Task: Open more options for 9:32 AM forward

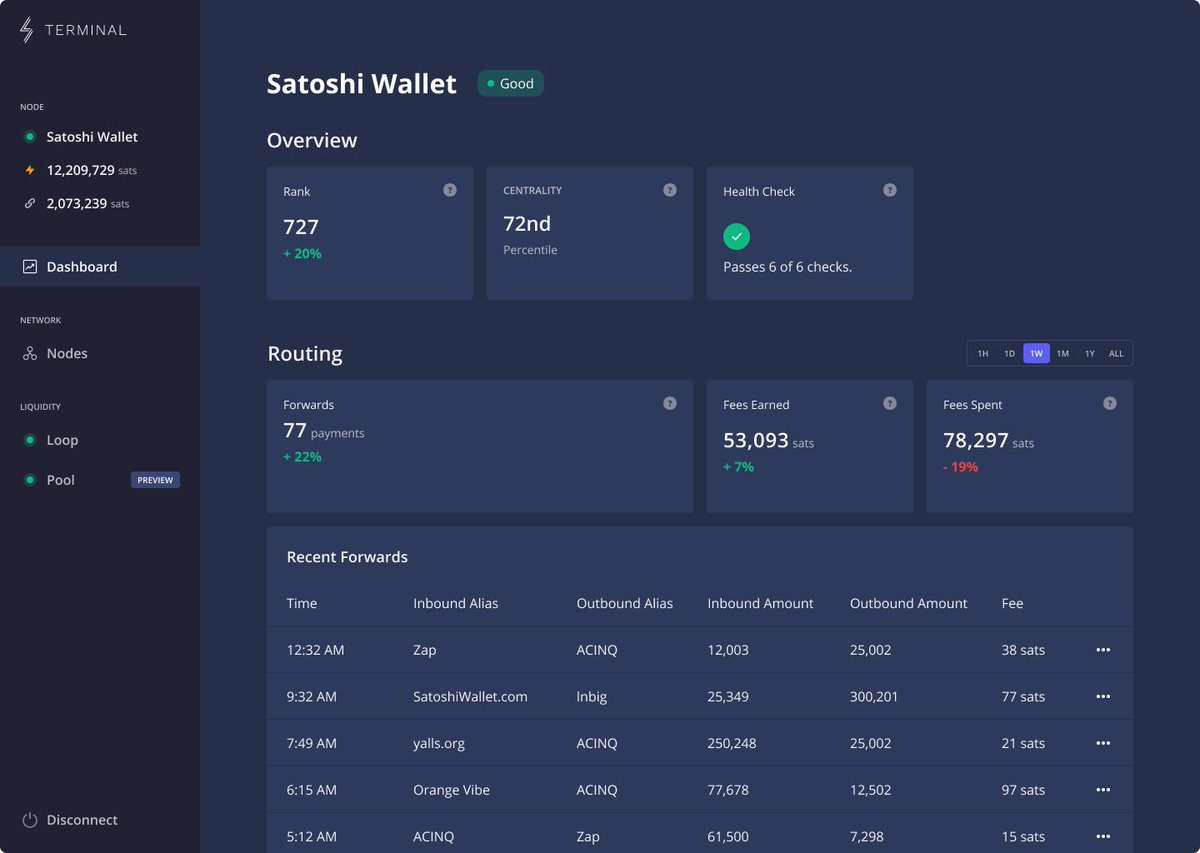Action: point(1103,697)
